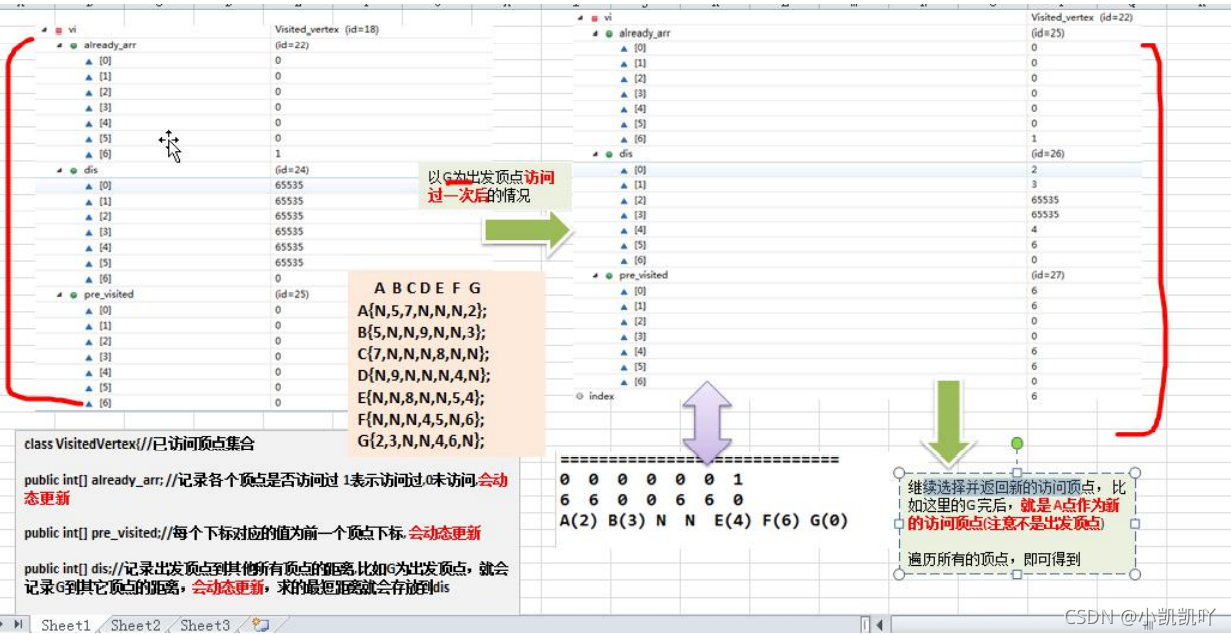Viewport: 1231px width, 635px height.
Task: Click the green rotation handle of the selected text box
Action: tap(1017, 443)
